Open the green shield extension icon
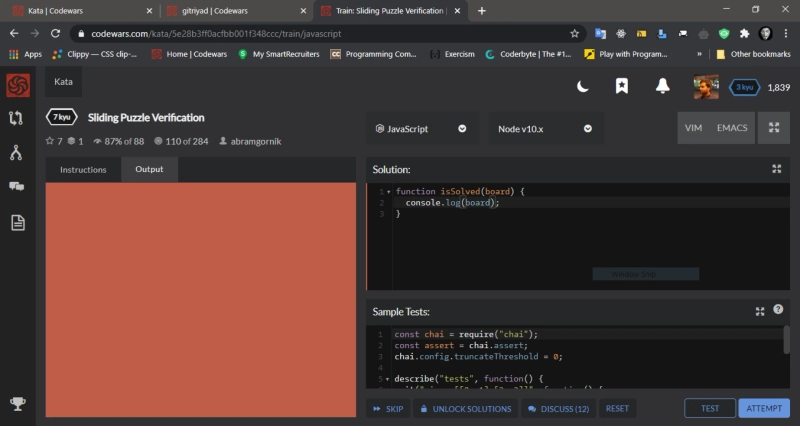This screenshot has height=426, width=800. [723, 34]
